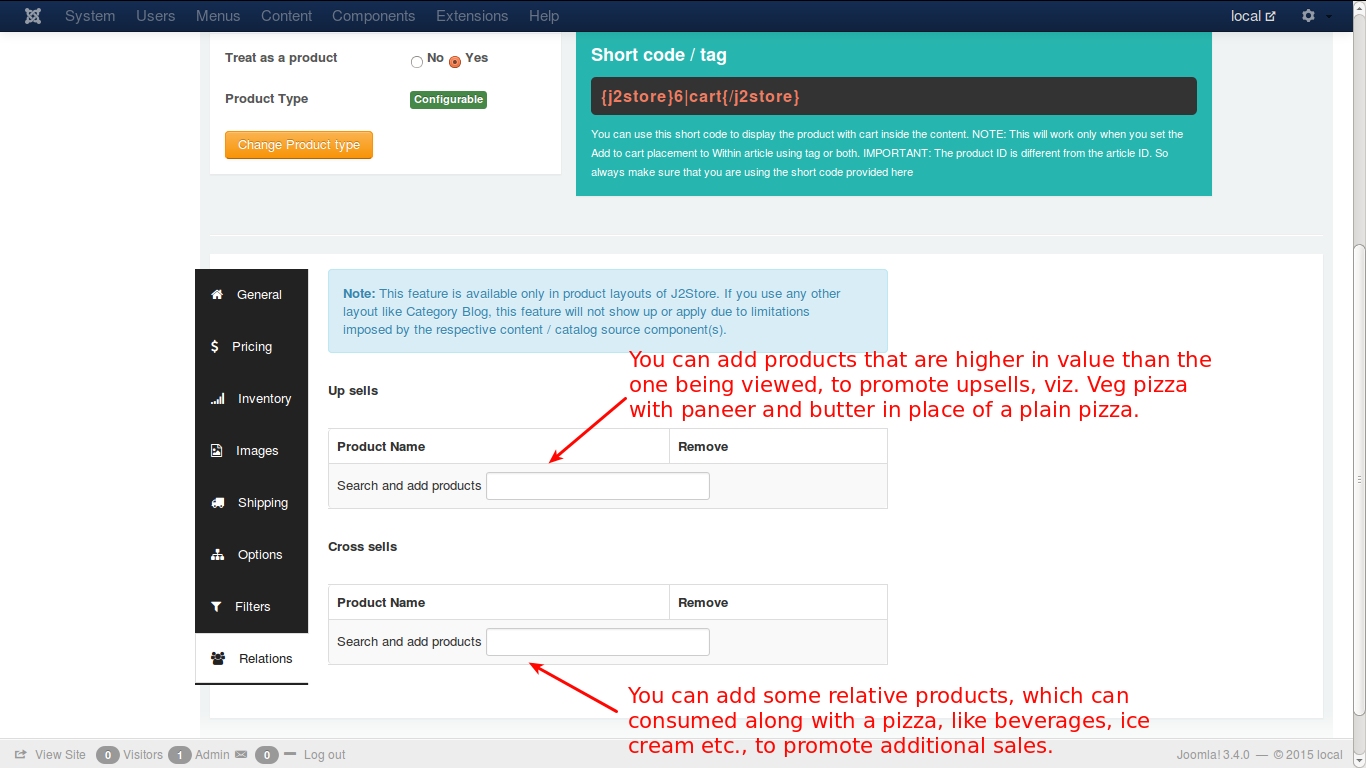The width and height of the screenshot is (1366, 768).
Task: Click the signal bars icon beside Inventory
Action: click(x=217, y=399)
